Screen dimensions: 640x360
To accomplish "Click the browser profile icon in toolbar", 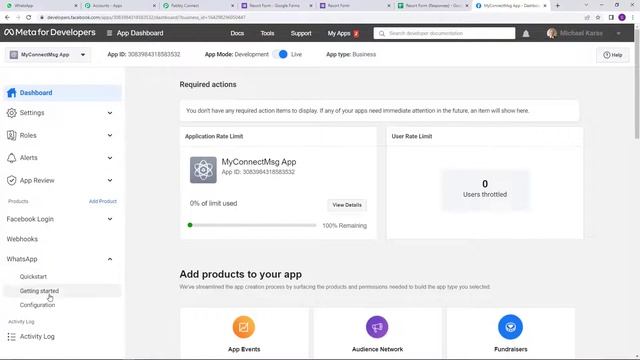I will point(622,17).
